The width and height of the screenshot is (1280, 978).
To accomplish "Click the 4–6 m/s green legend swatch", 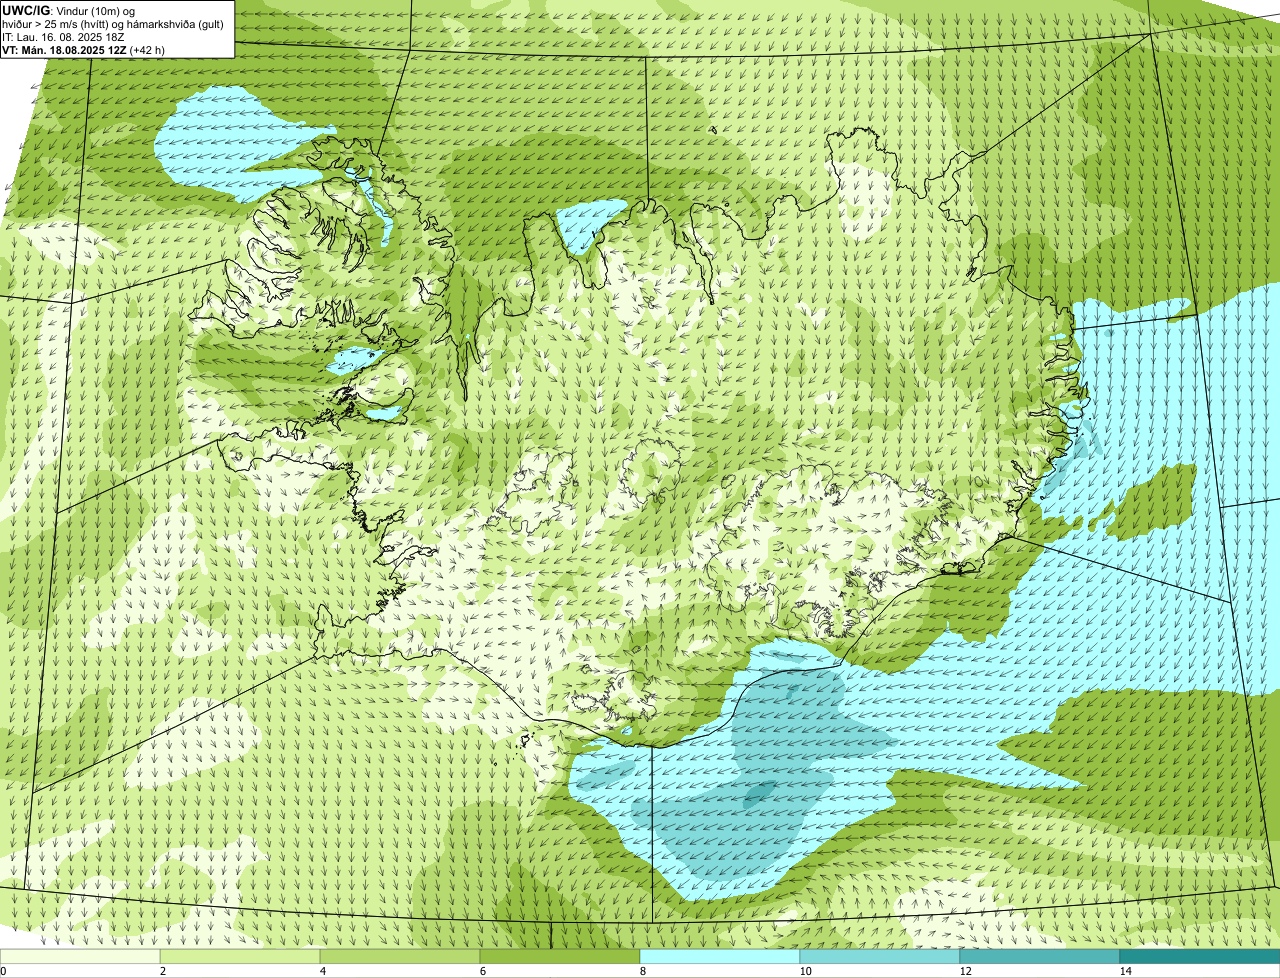I will point(400,956).
